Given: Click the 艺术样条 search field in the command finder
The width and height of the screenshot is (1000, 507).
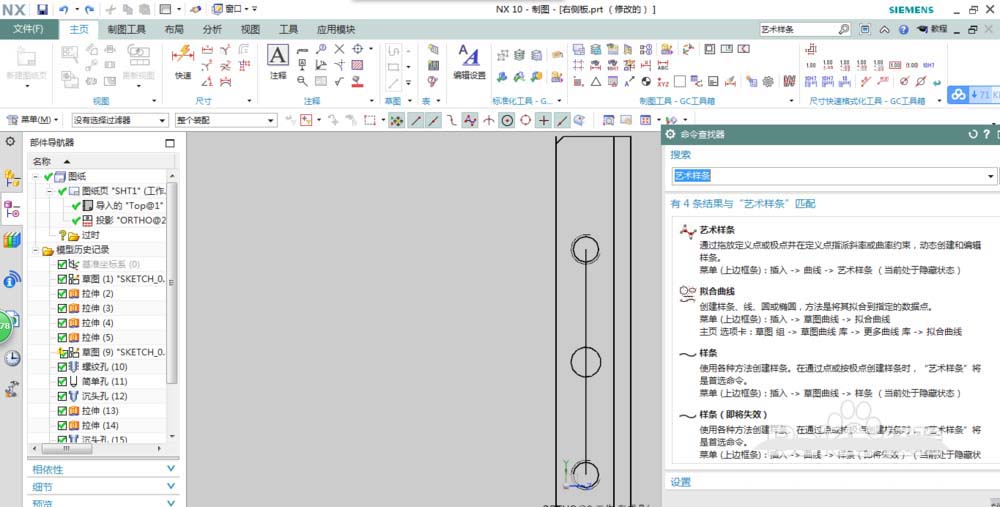Looking at the screenshot, I should click(x=828, y=176).
